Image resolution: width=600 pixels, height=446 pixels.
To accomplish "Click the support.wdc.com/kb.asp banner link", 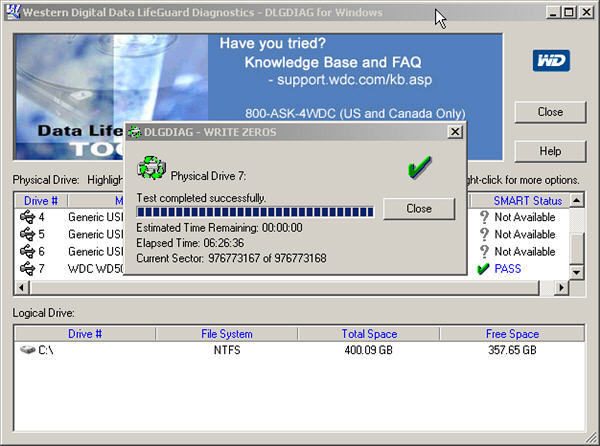I will coord(354,80).
